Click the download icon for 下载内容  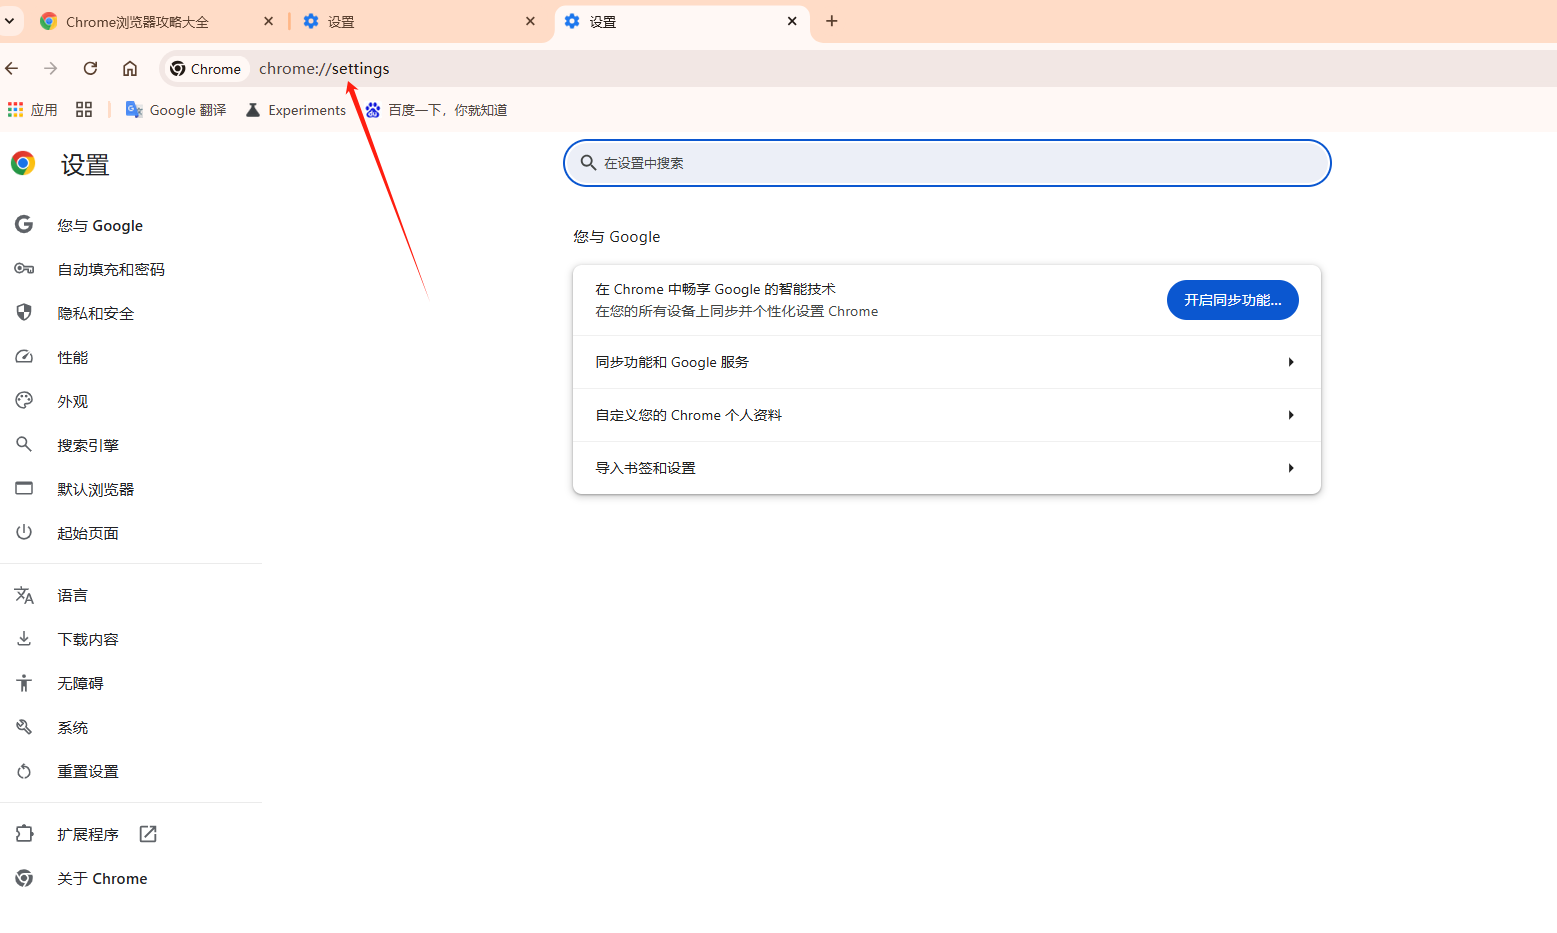coord(24,639)
